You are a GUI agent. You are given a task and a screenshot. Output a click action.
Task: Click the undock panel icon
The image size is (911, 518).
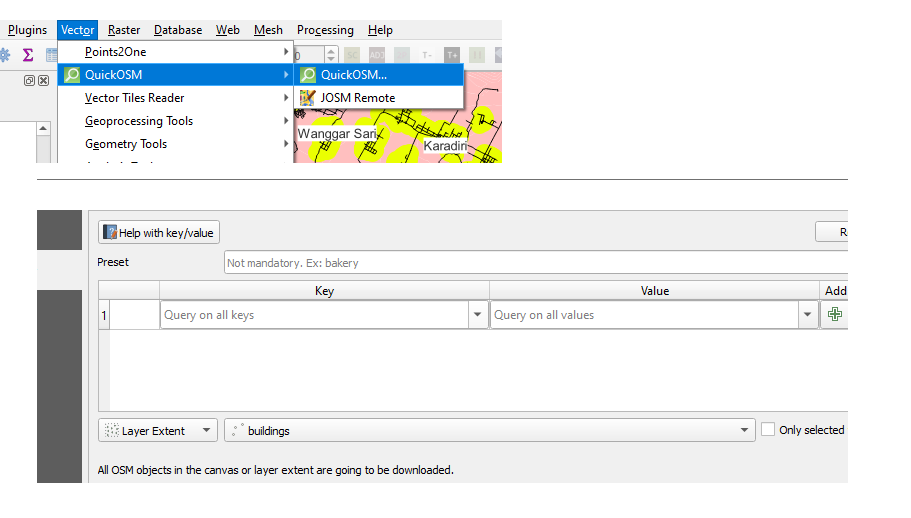29,81
